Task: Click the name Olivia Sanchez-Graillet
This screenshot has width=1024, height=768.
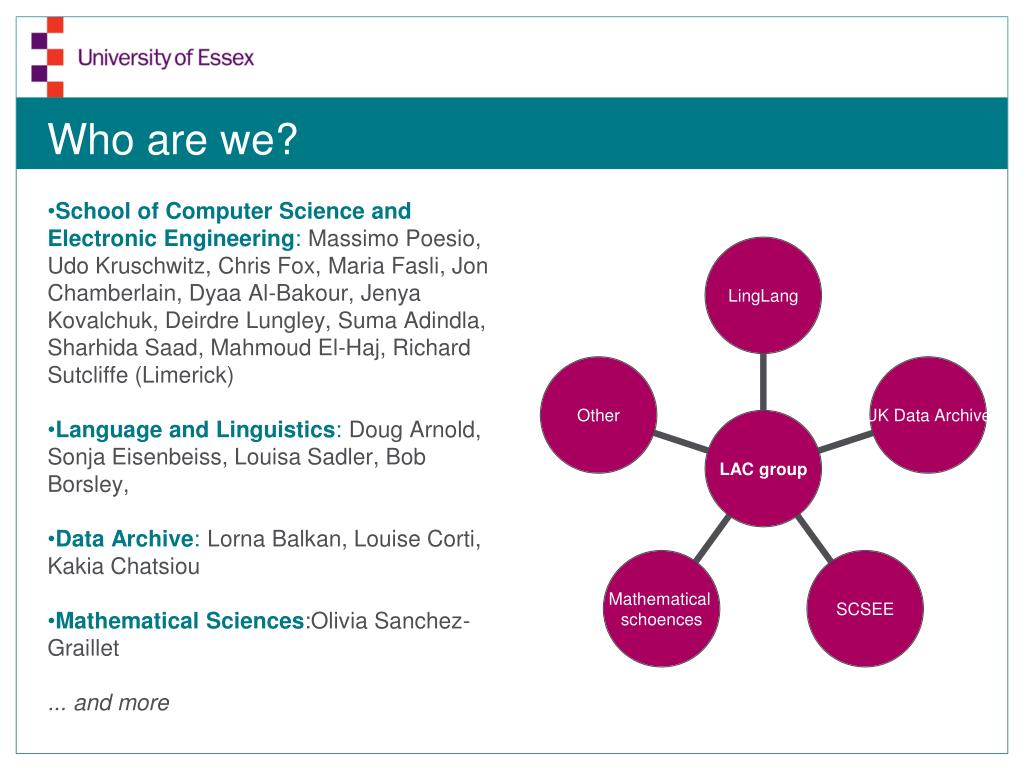Action: [x=259, y=634]
